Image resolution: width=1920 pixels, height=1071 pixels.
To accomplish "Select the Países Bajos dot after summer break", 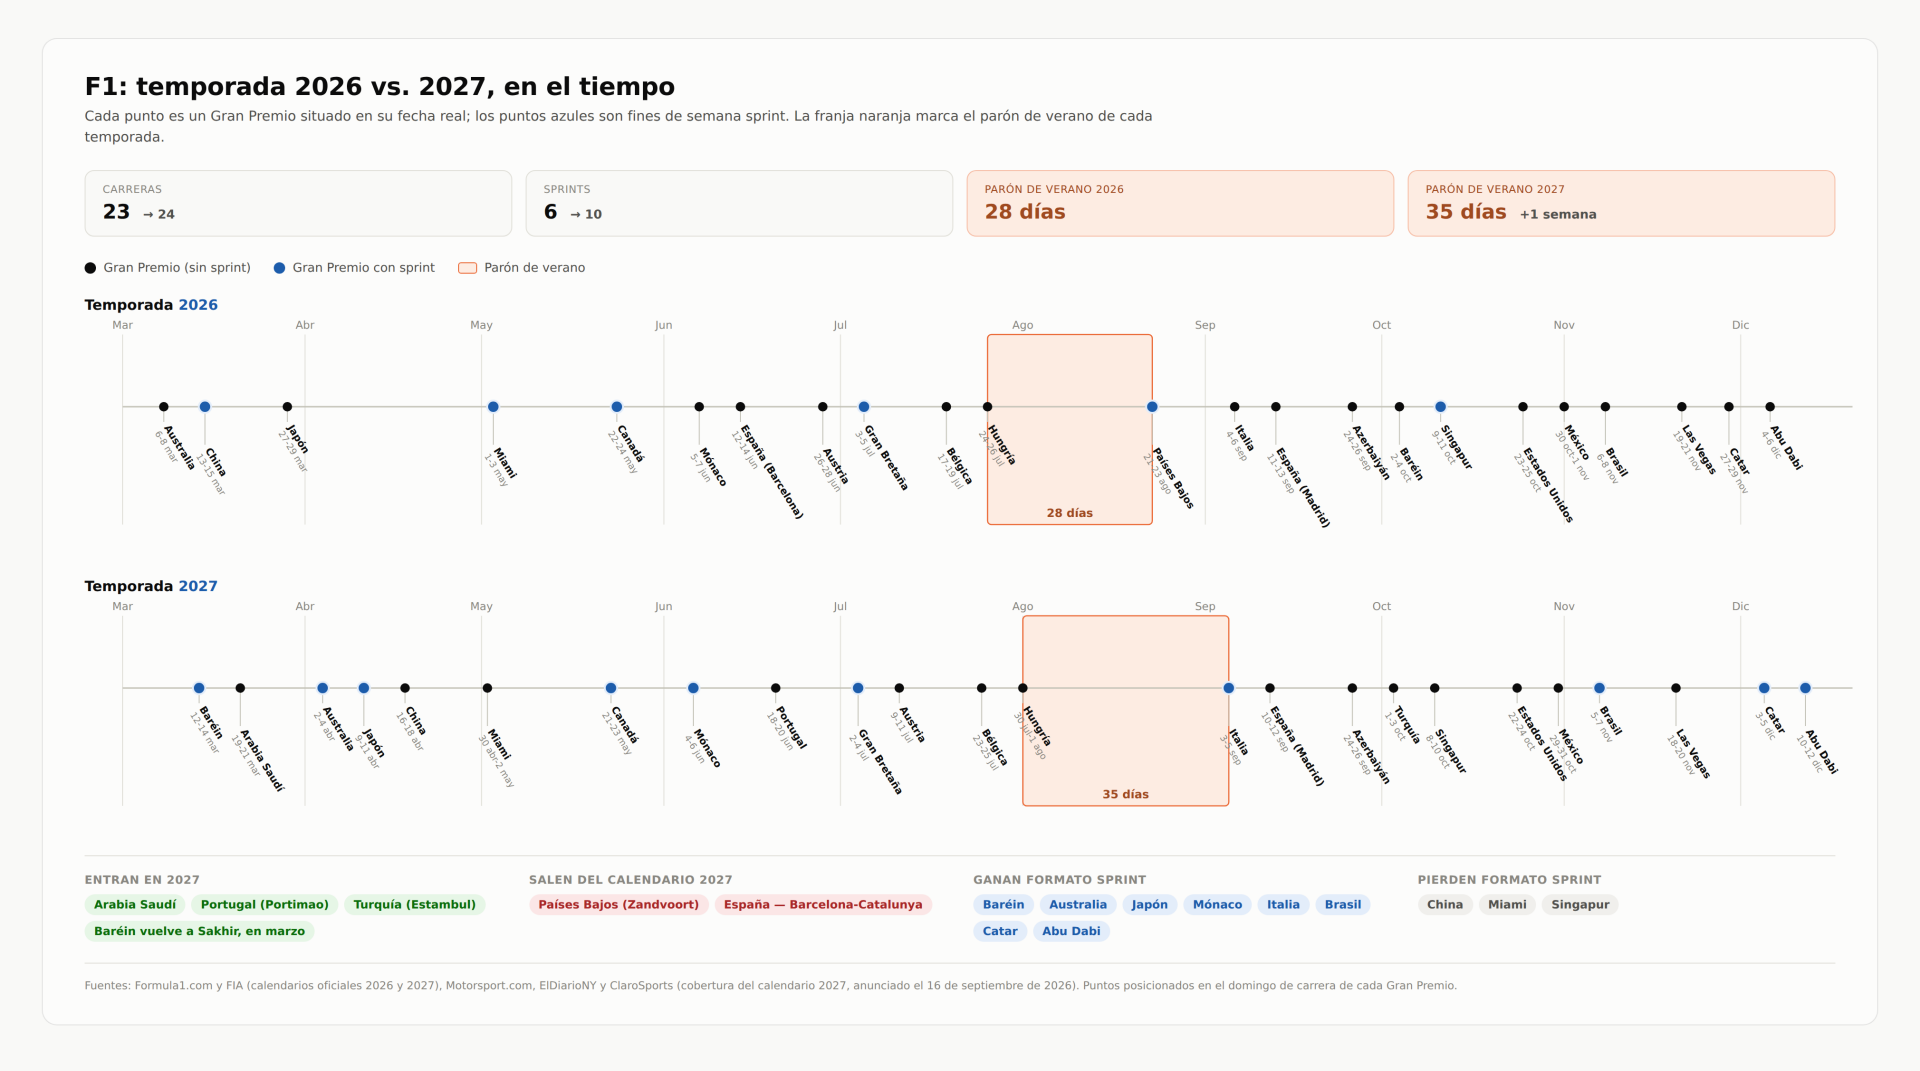I will [1152, 407].
